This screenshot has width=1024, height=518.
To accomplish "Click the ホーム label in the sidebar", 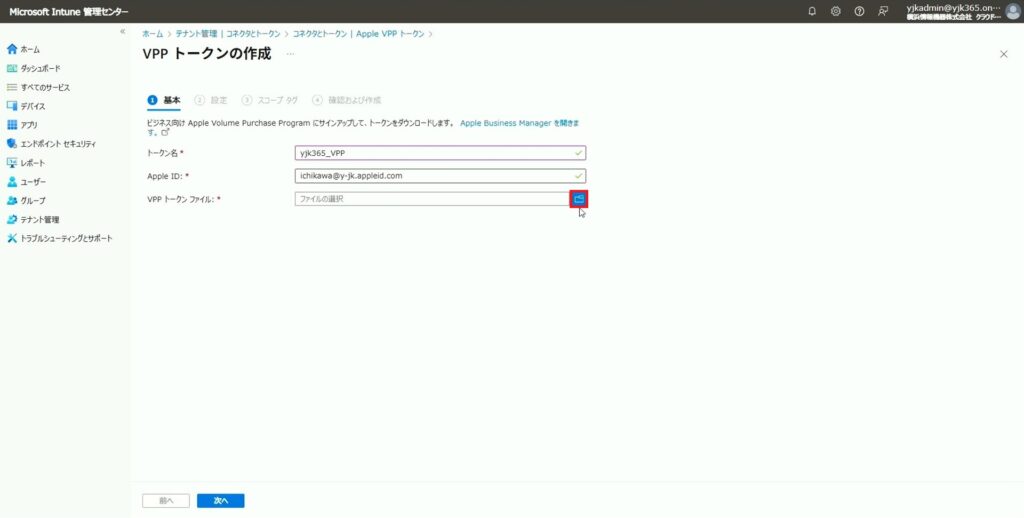I will 30,49.
